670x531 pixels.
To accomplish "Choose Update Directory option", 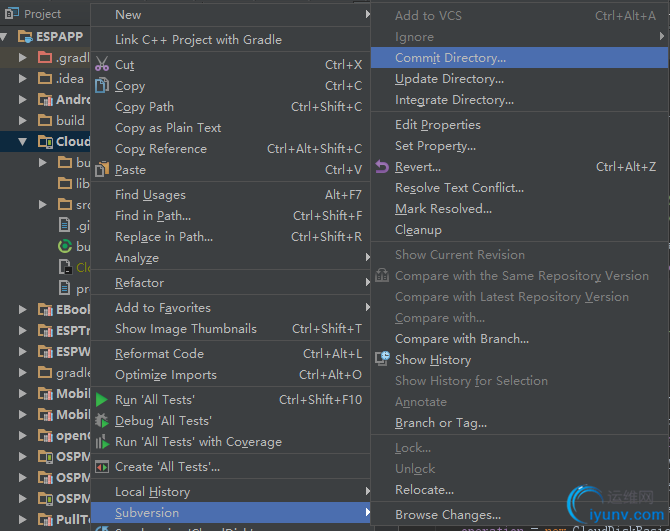I will 449,79.
